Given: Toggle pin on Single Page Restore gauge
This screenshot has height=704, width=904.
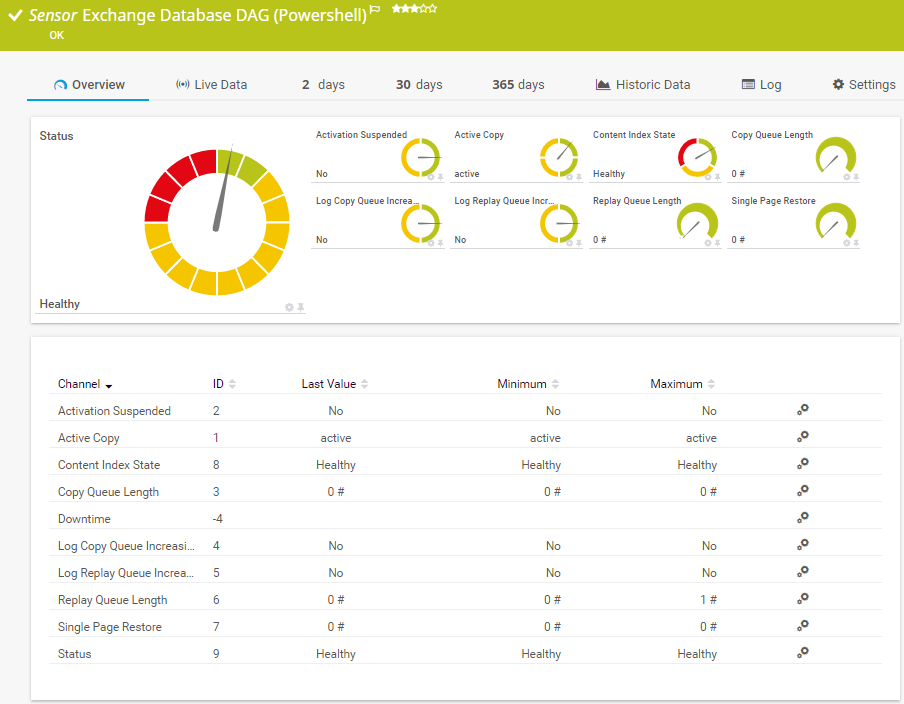Looking at the screenshot, I should pos(856,243).
